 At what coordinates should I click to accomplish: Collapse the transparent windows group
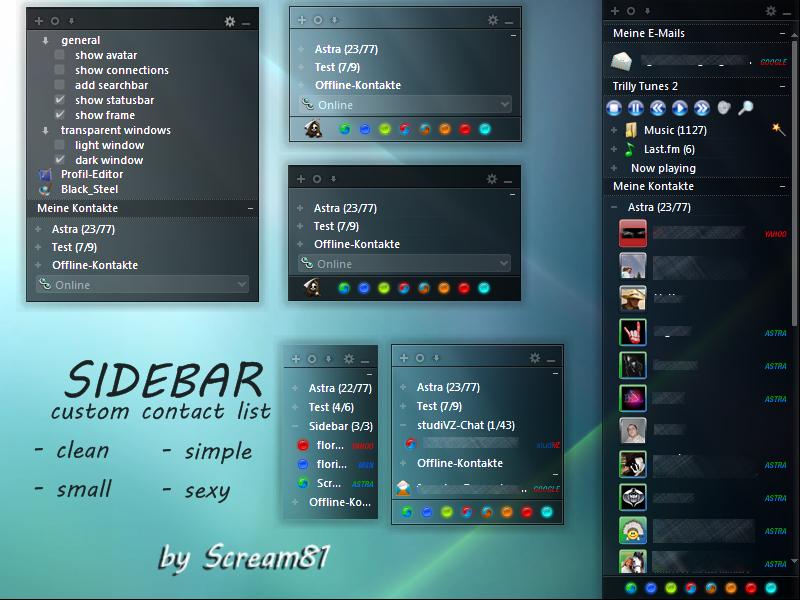(x=45, y=130)
